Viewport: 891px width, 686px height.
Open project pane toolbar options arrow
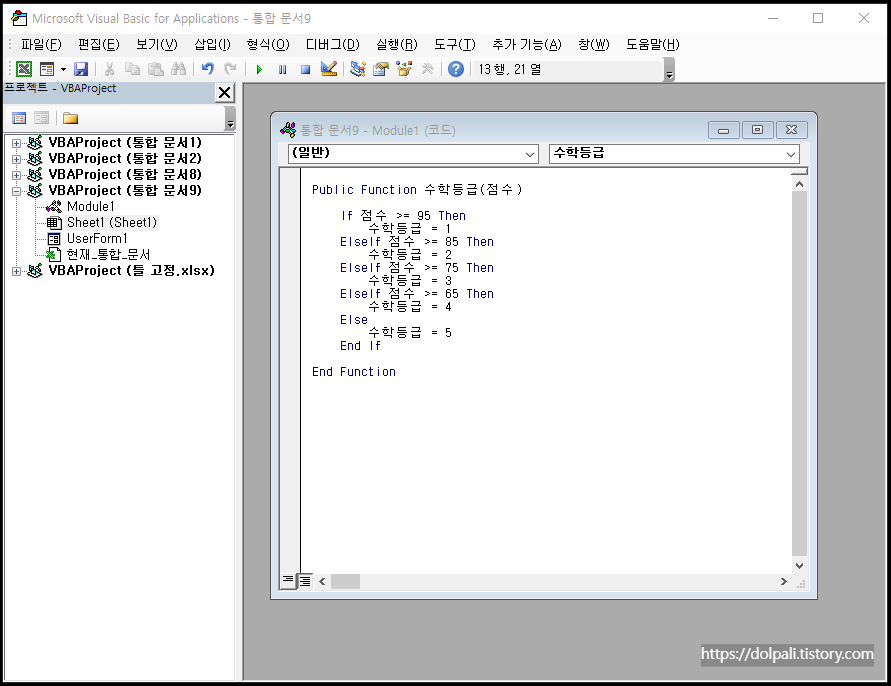click(x=230, y=119)
